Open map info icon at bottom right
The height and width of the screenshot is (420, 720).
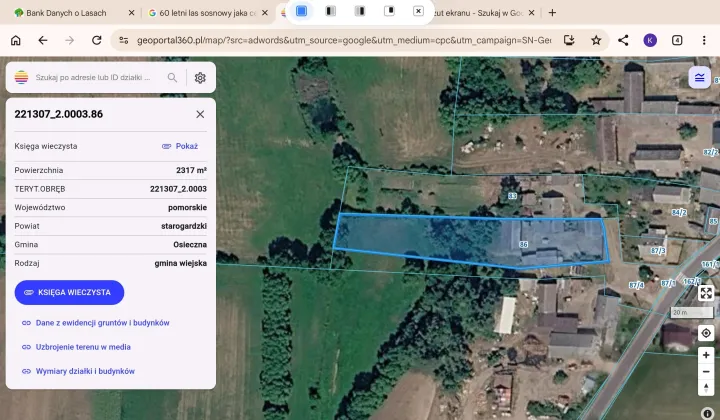pyautogui.click(x=708, y=413)
